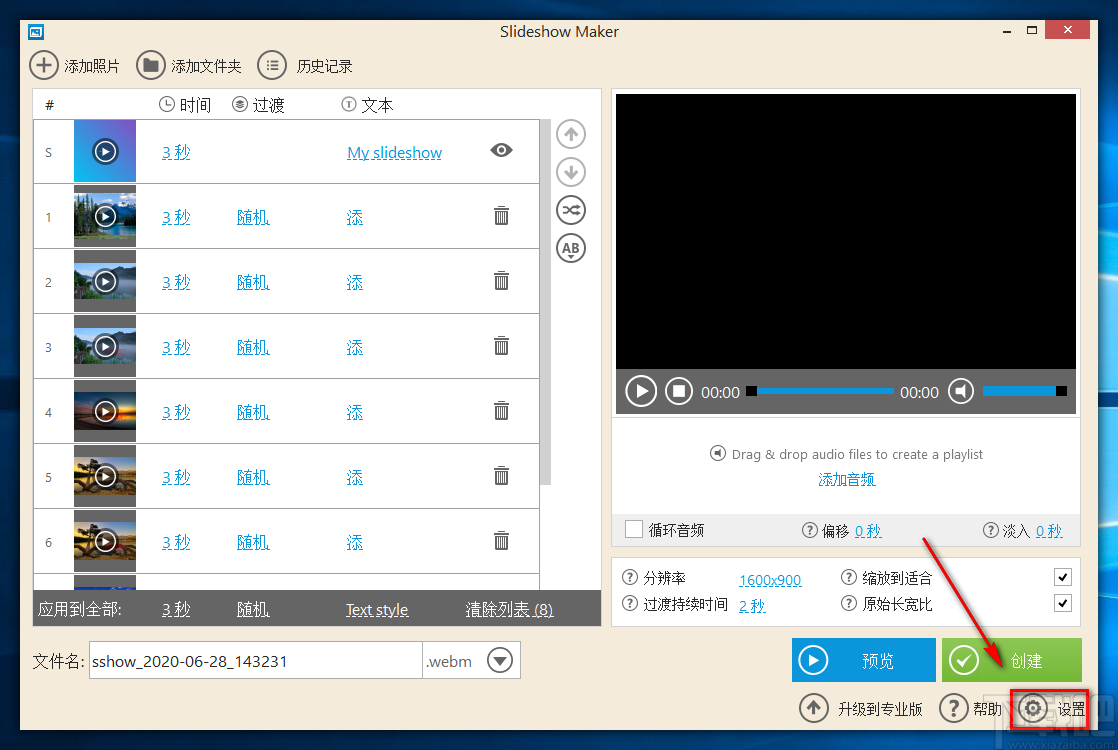Click the text column header
The width and height of the screenshot is (1118, 750).
367,105
